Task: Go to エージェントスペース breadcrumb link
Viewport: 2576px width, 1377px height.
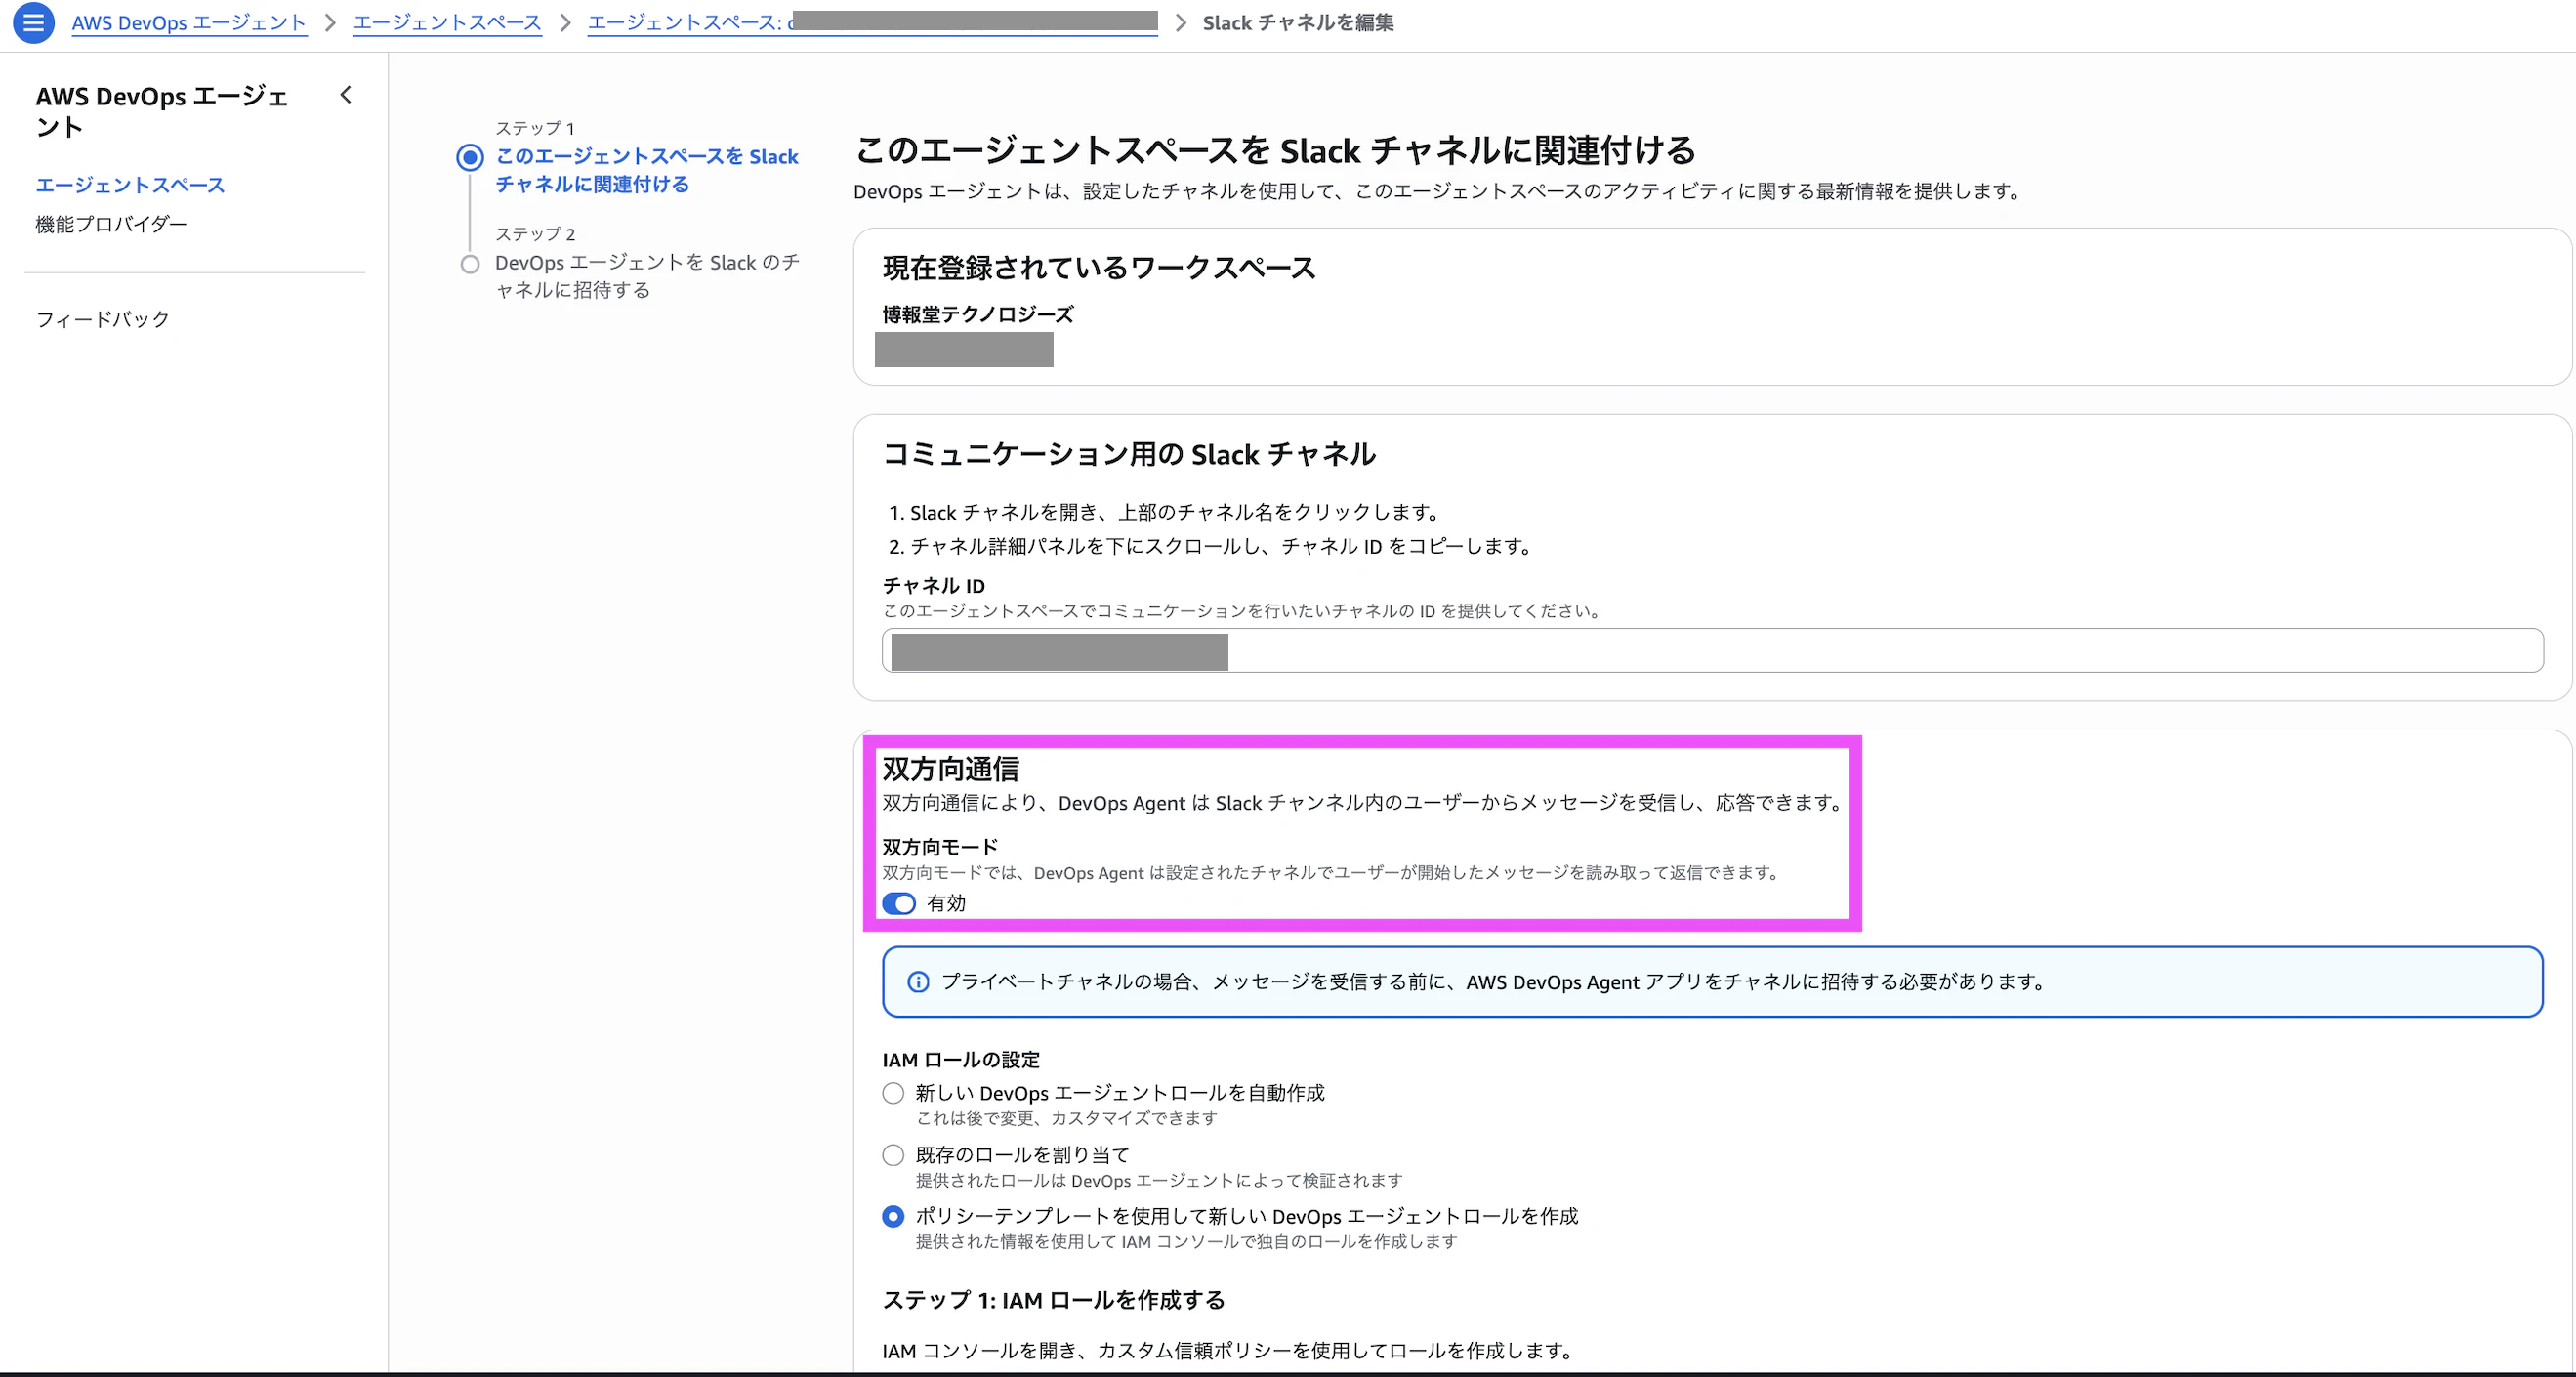Action: tap(447, 23)
